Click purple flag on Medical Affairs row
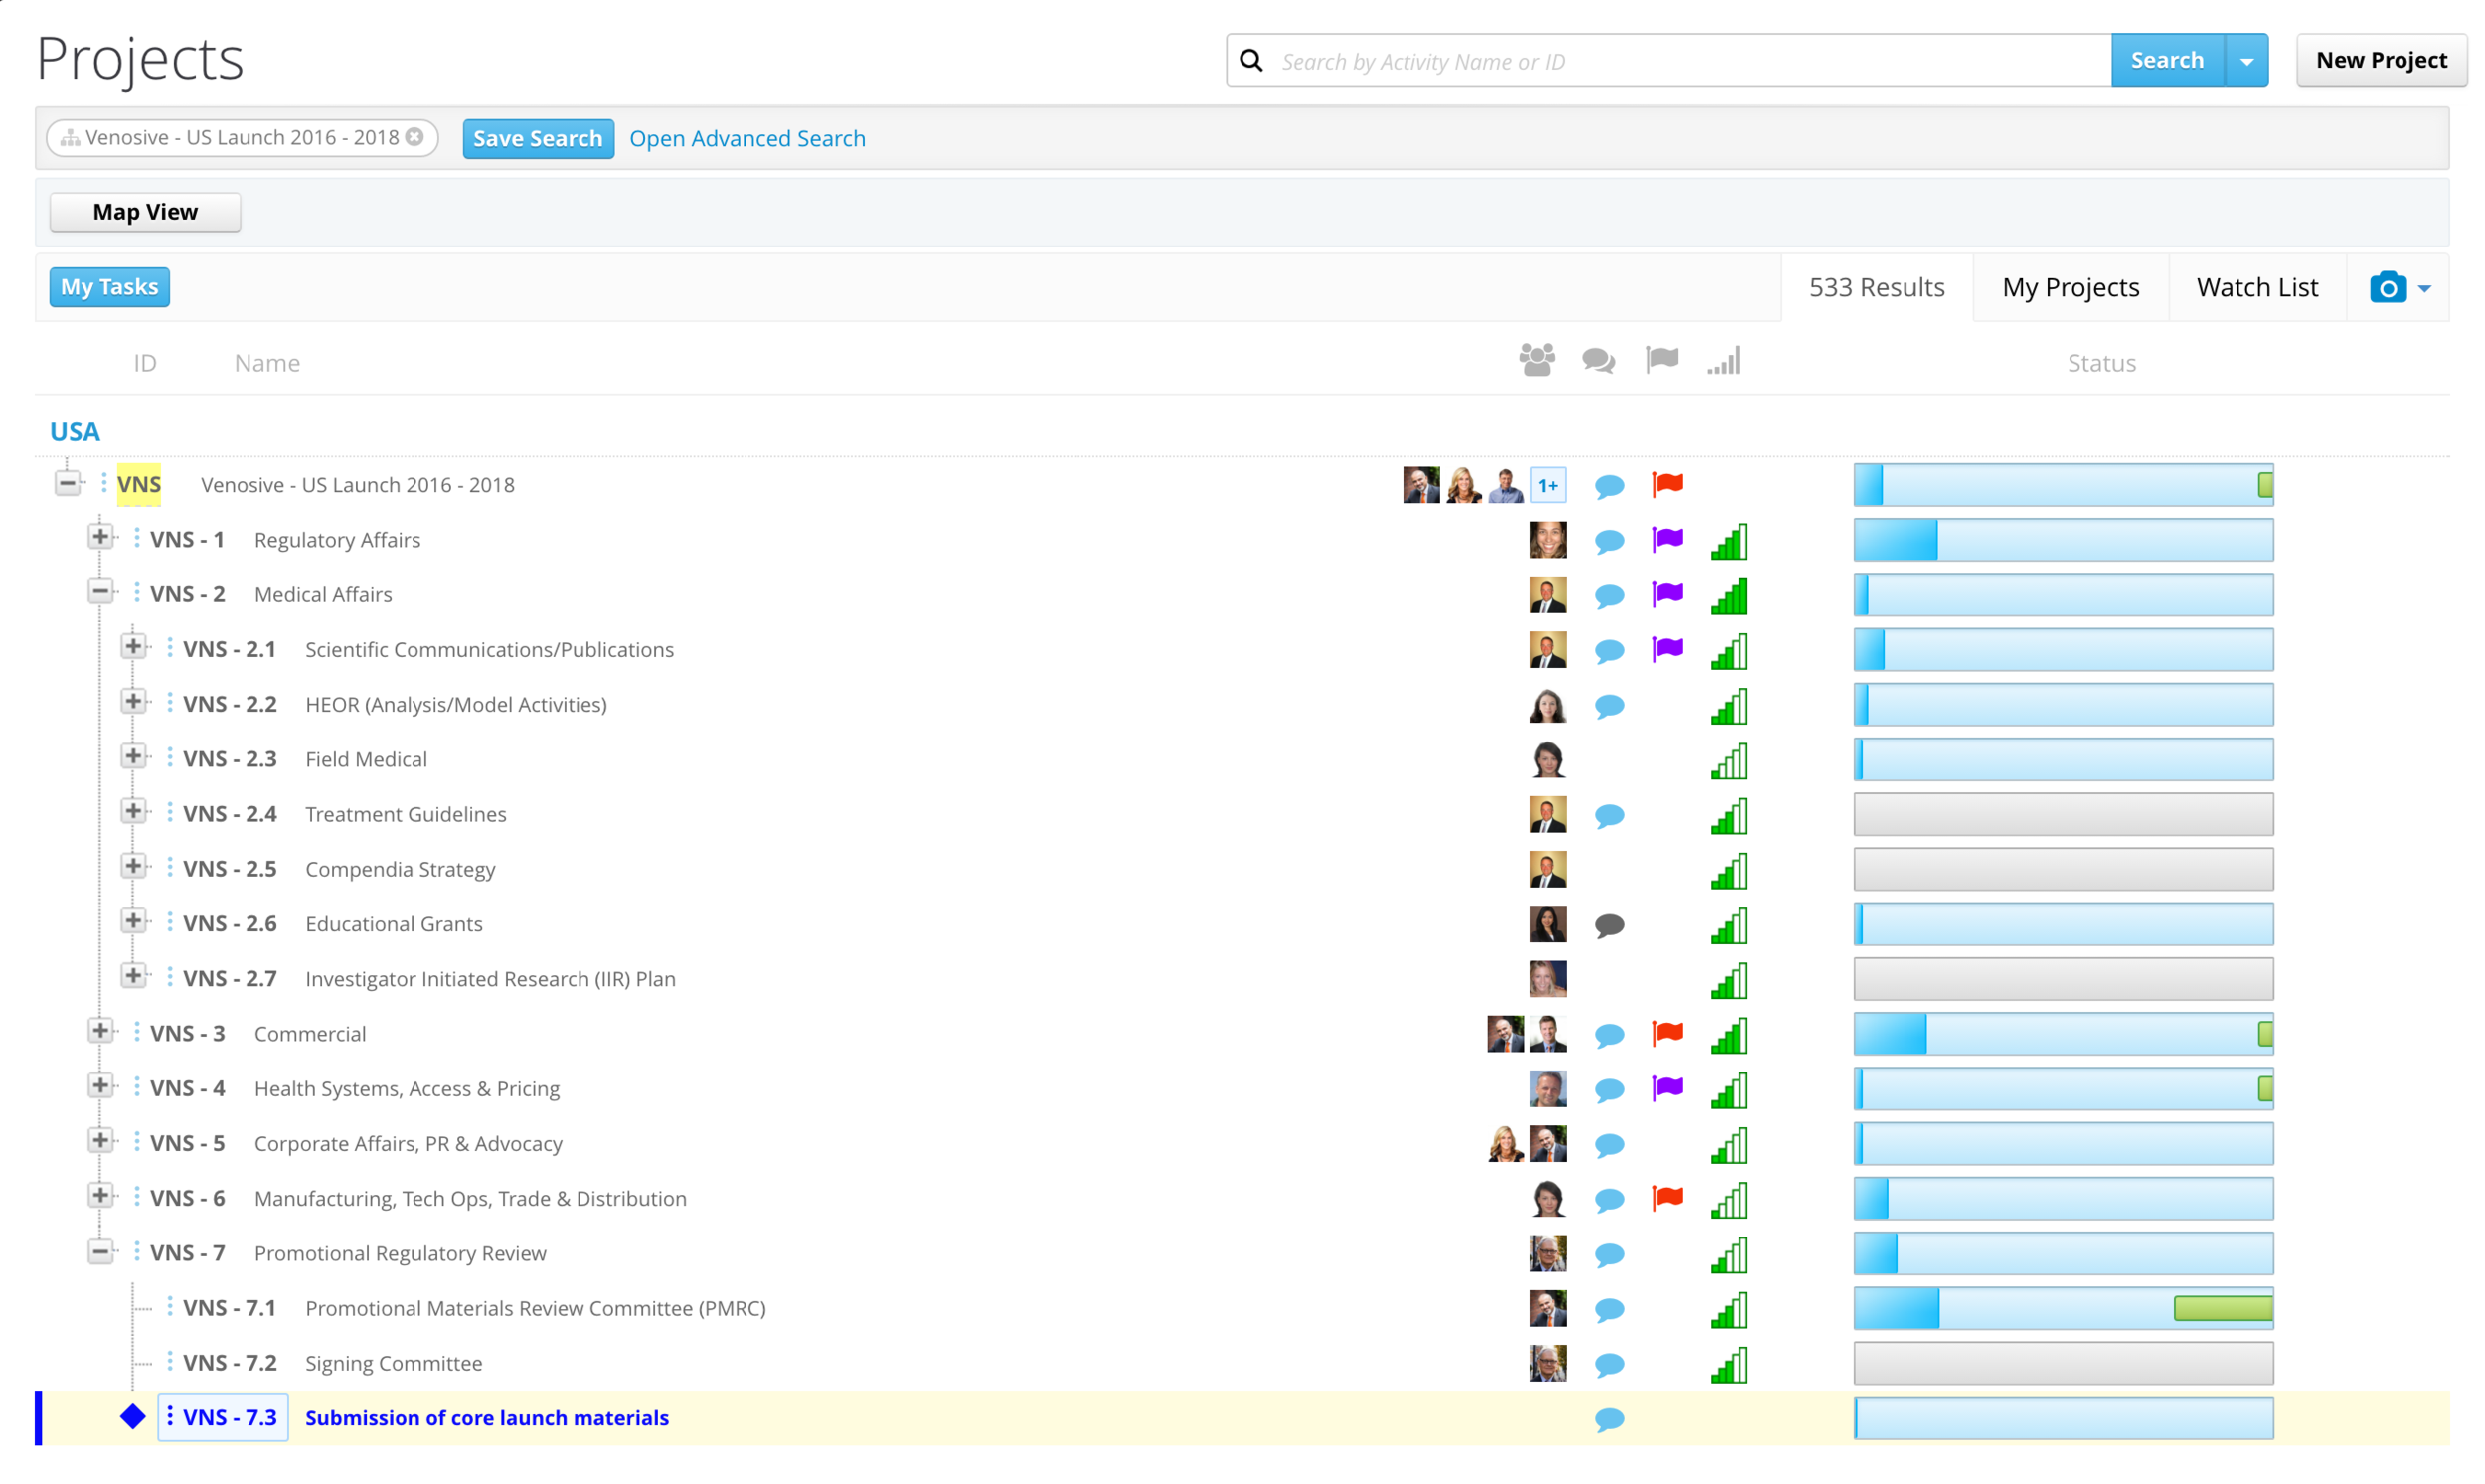Screen dimensions: 2485x1484 1667,594
